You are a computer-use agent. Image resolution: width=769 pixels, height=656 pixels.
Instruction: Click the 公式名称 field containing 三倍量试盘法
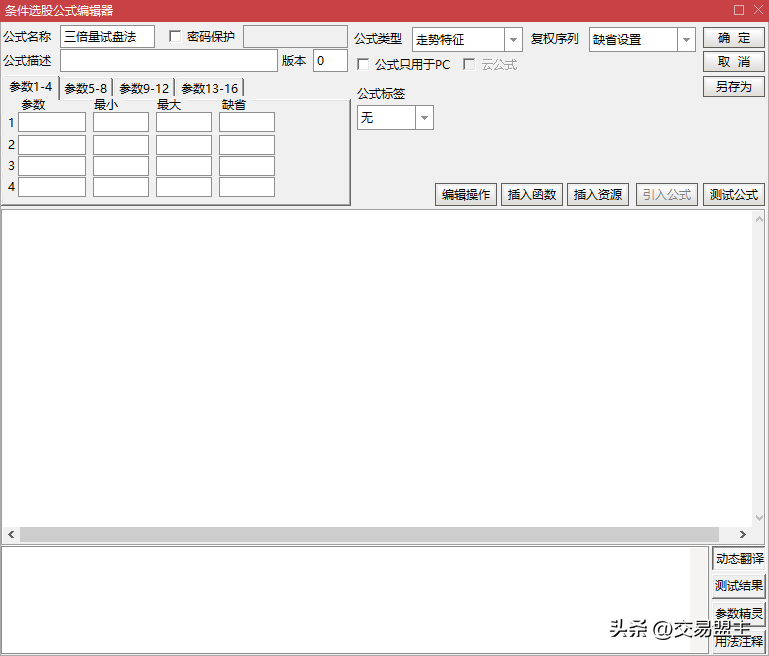[x=107, y=37]
